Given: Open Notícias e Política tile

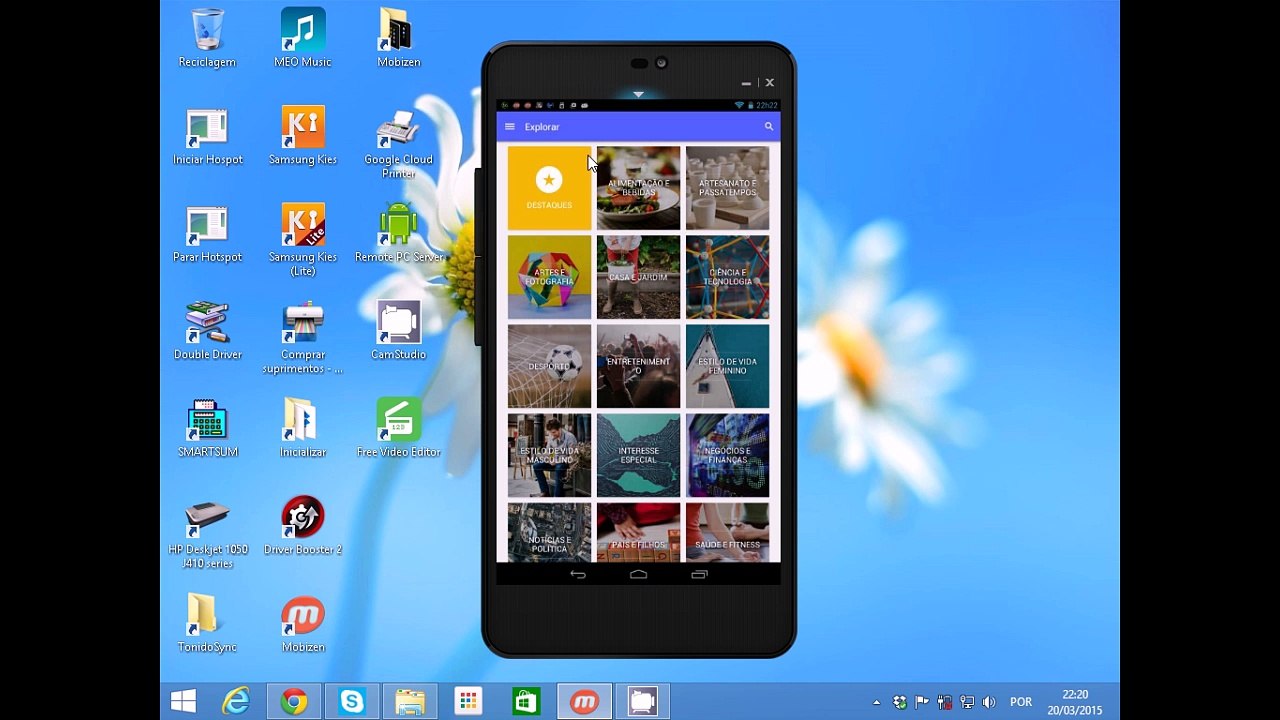Looking at the screenshot, I should click(x=549, y=532).
